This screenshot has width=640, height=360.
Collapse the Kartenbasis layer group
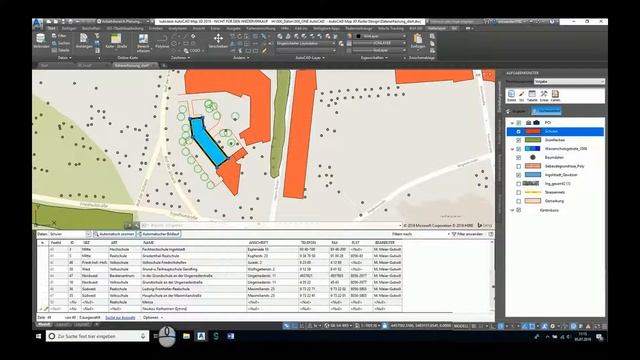(512, 210)
